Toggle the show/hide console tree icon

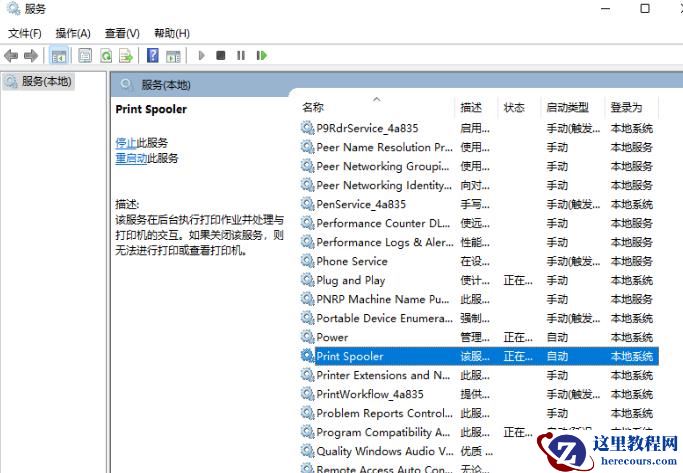pyautogui.click(x=59, y=56)
